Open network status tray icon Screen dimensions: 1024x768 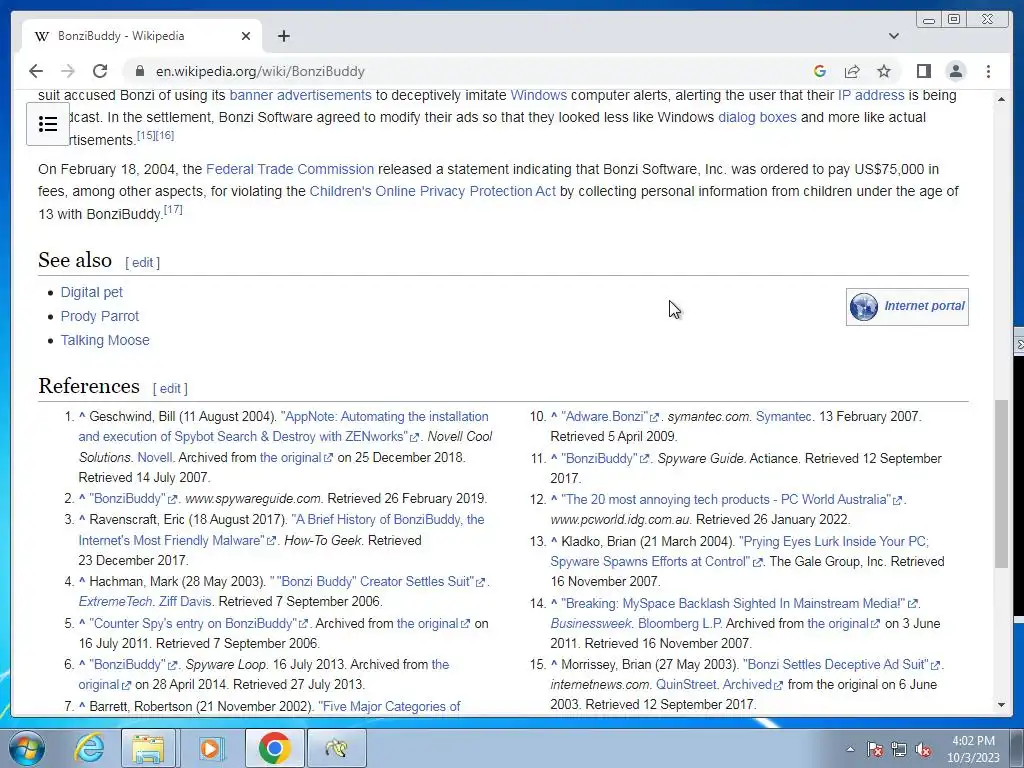(899, 749)
